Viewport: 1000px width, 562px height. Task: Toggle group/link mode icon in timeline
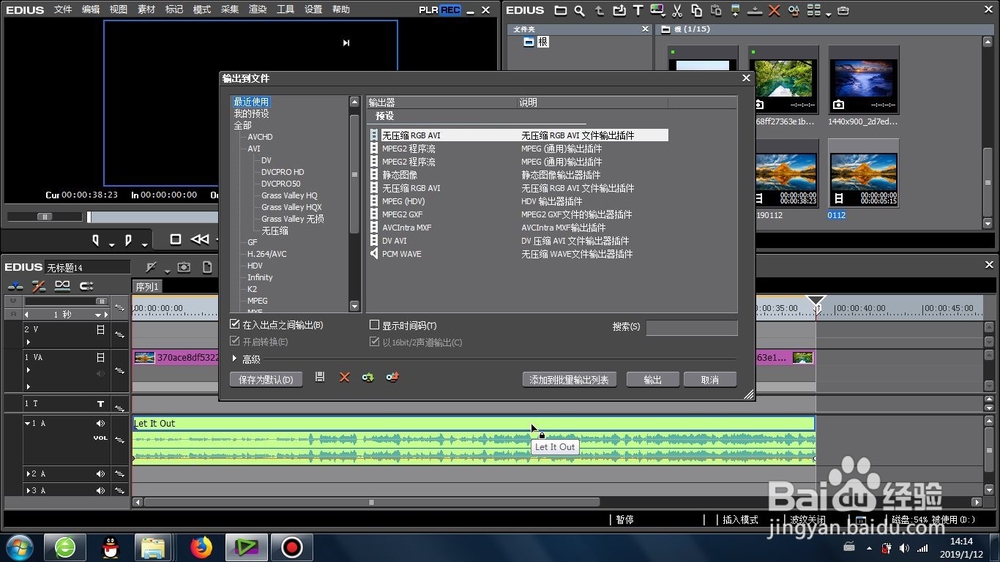coord(62,286)
